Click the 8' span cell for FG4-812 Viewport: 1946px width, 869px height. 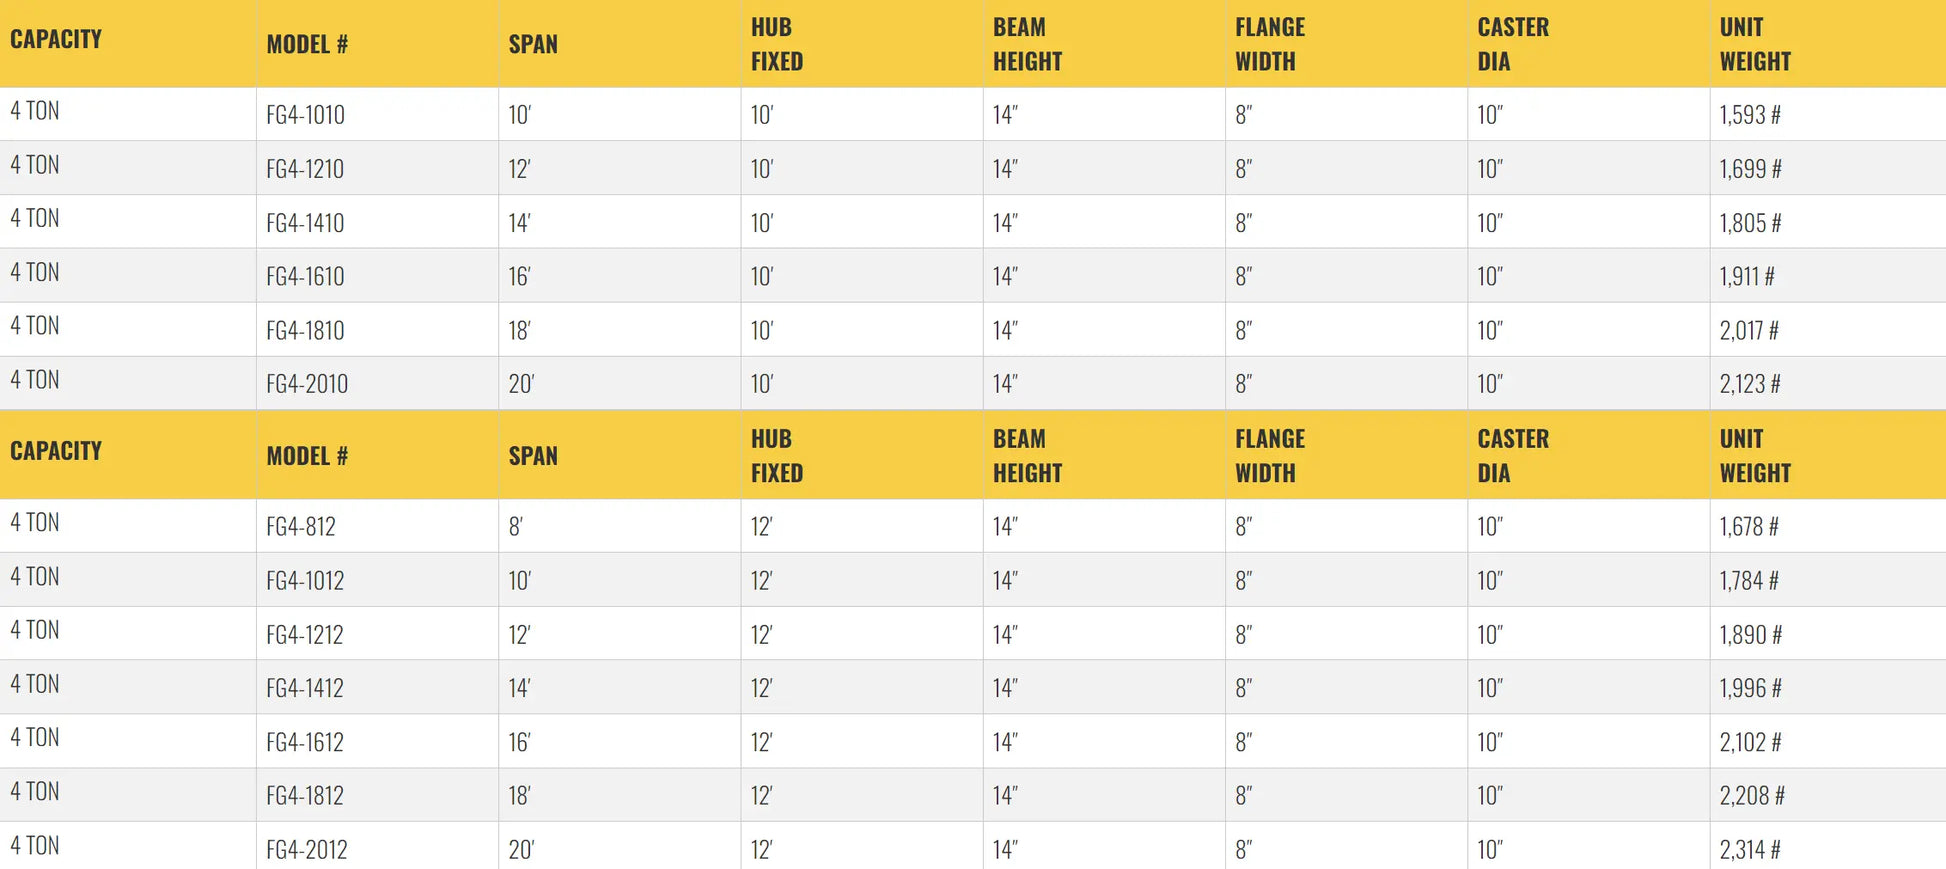pos(516,526)
